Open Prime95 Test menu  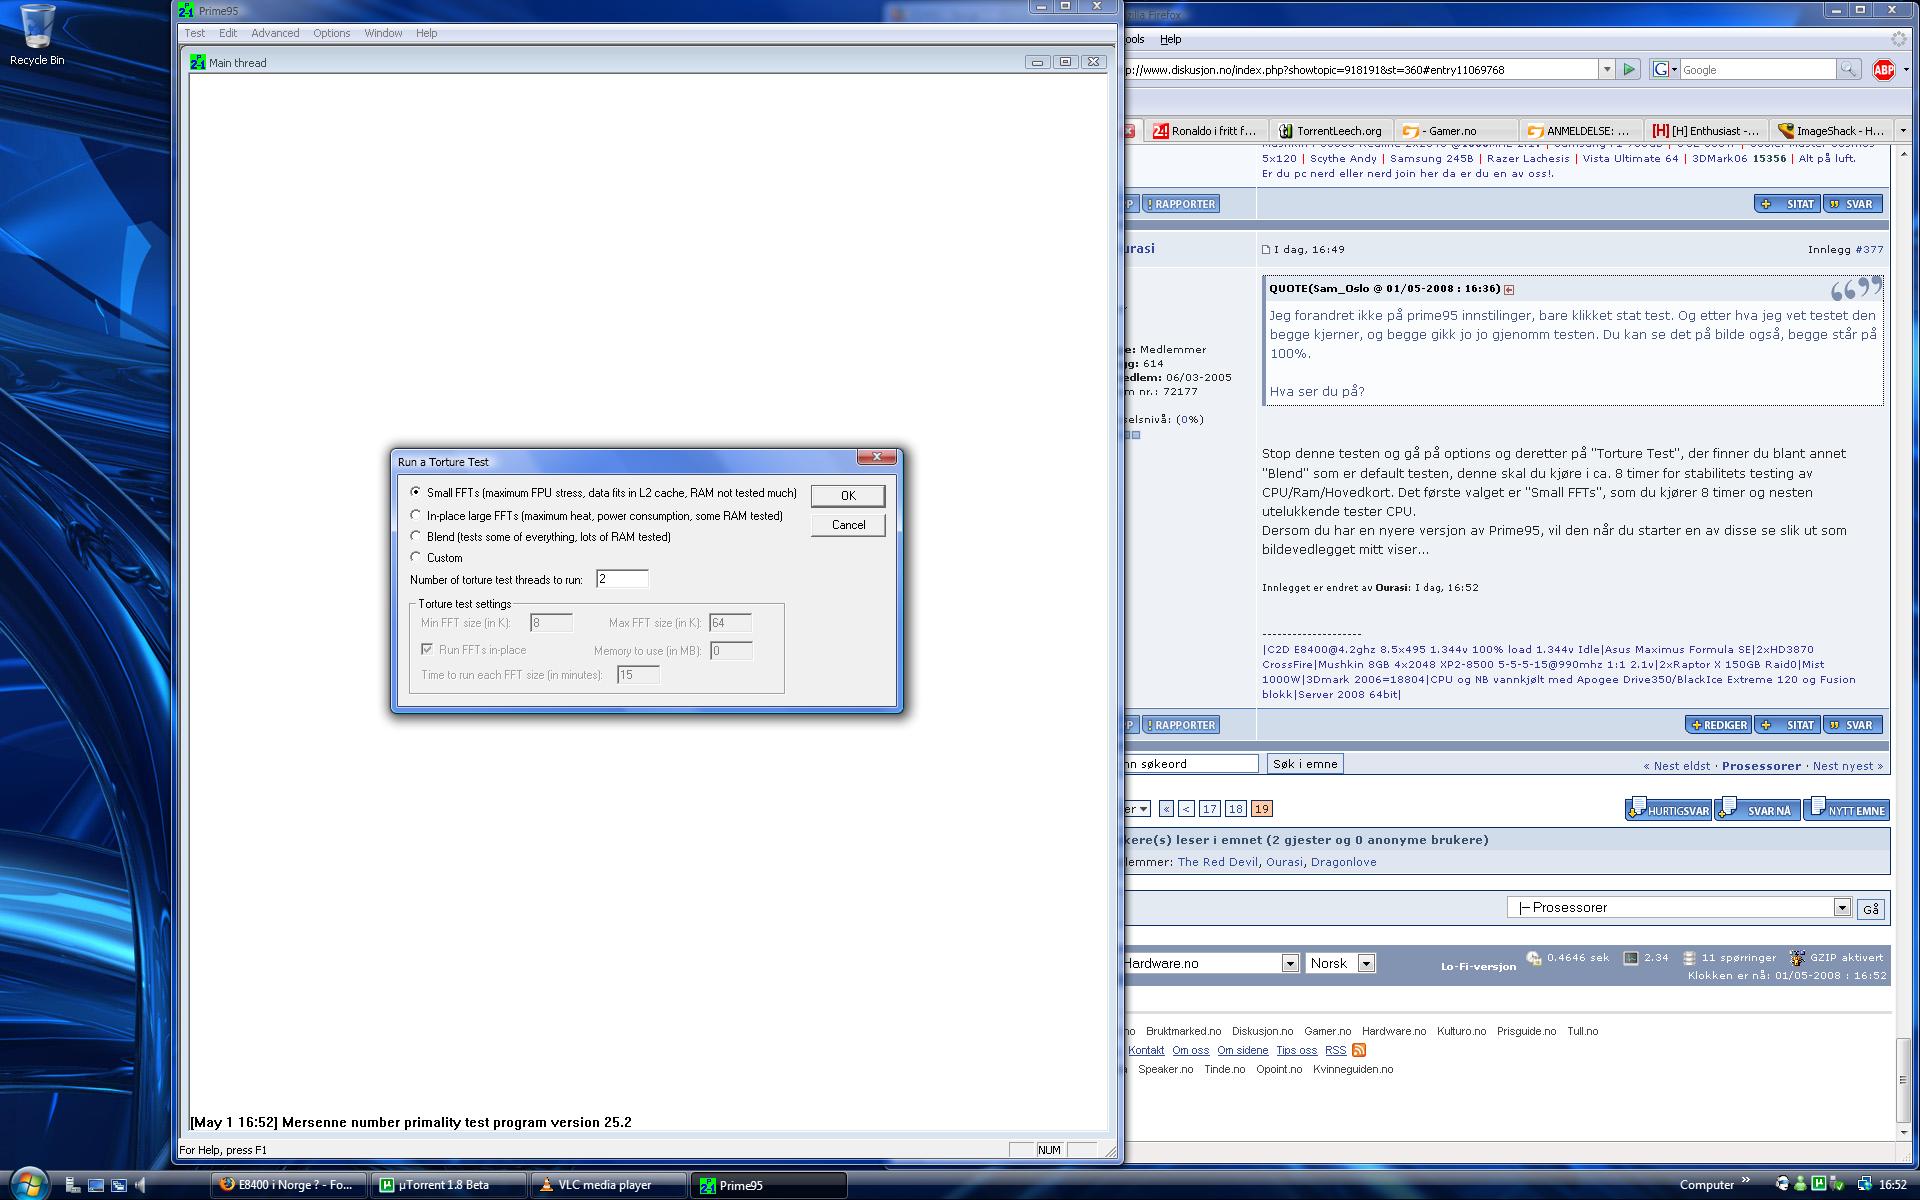(x=194, y=33)
